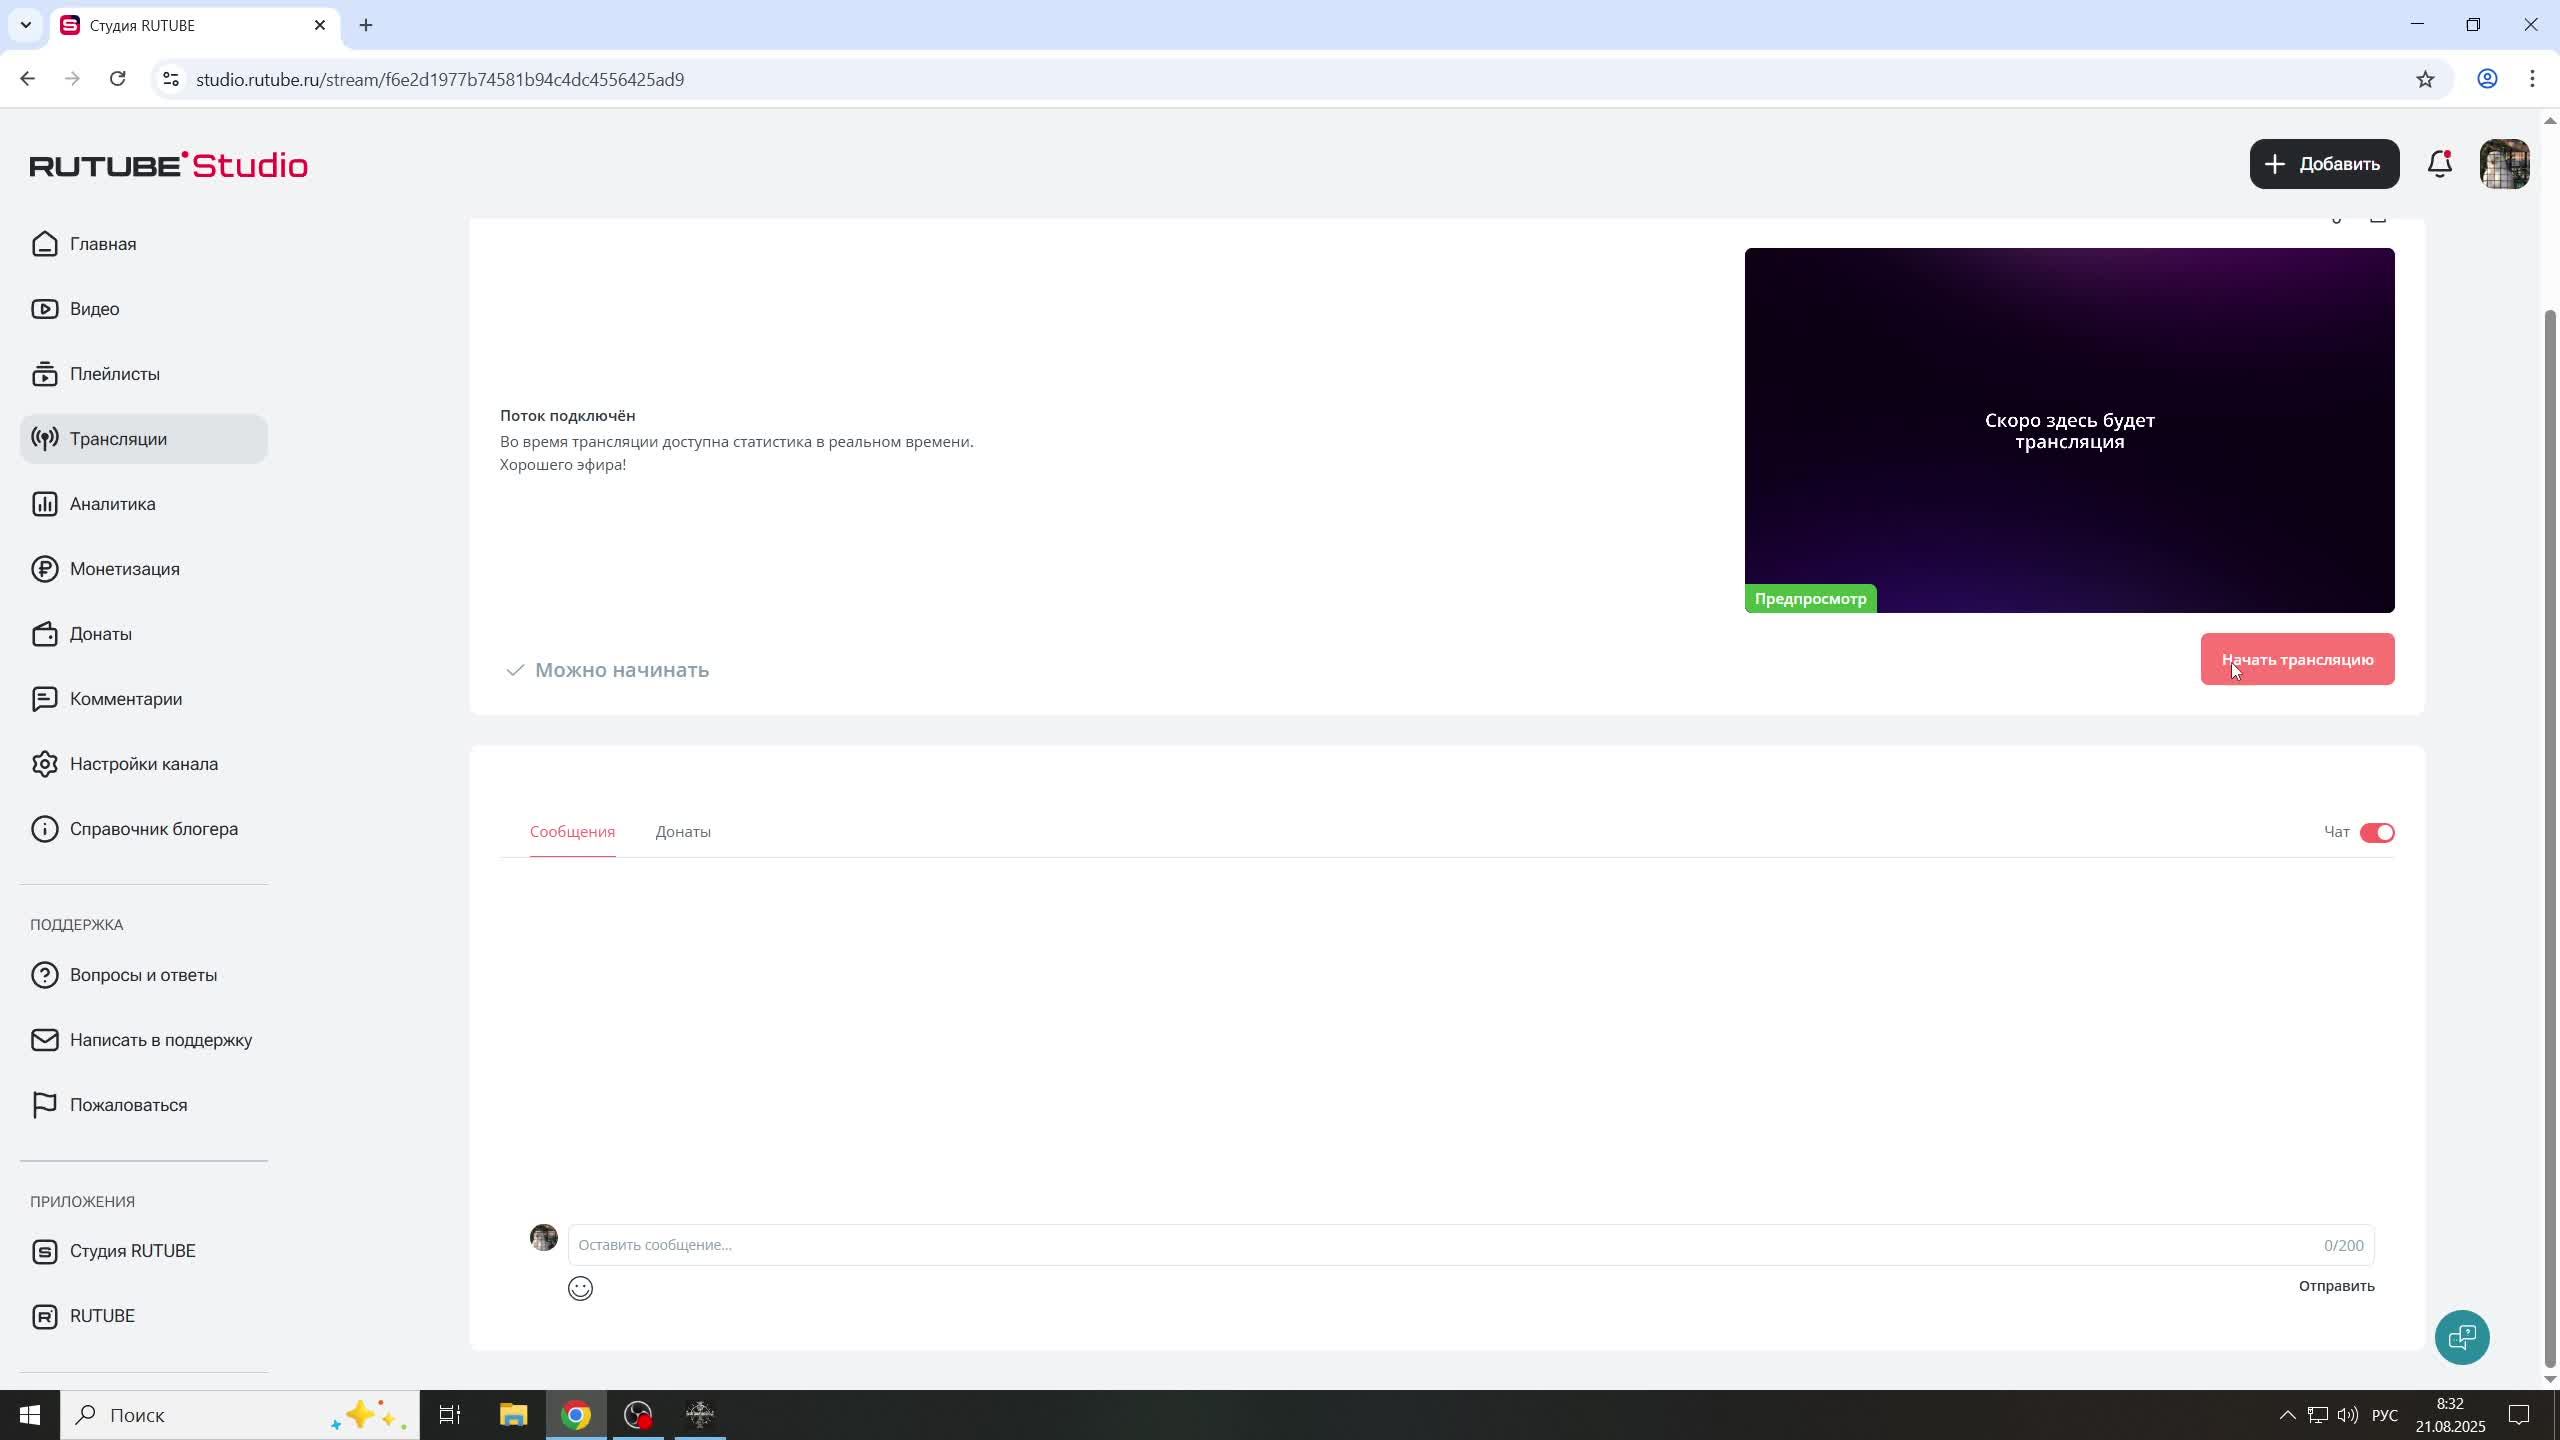Open the Chrome tab search dropdown arrow
Image resolution: width=2560 pixels, height=1440 pixels.
coord(26,25)
